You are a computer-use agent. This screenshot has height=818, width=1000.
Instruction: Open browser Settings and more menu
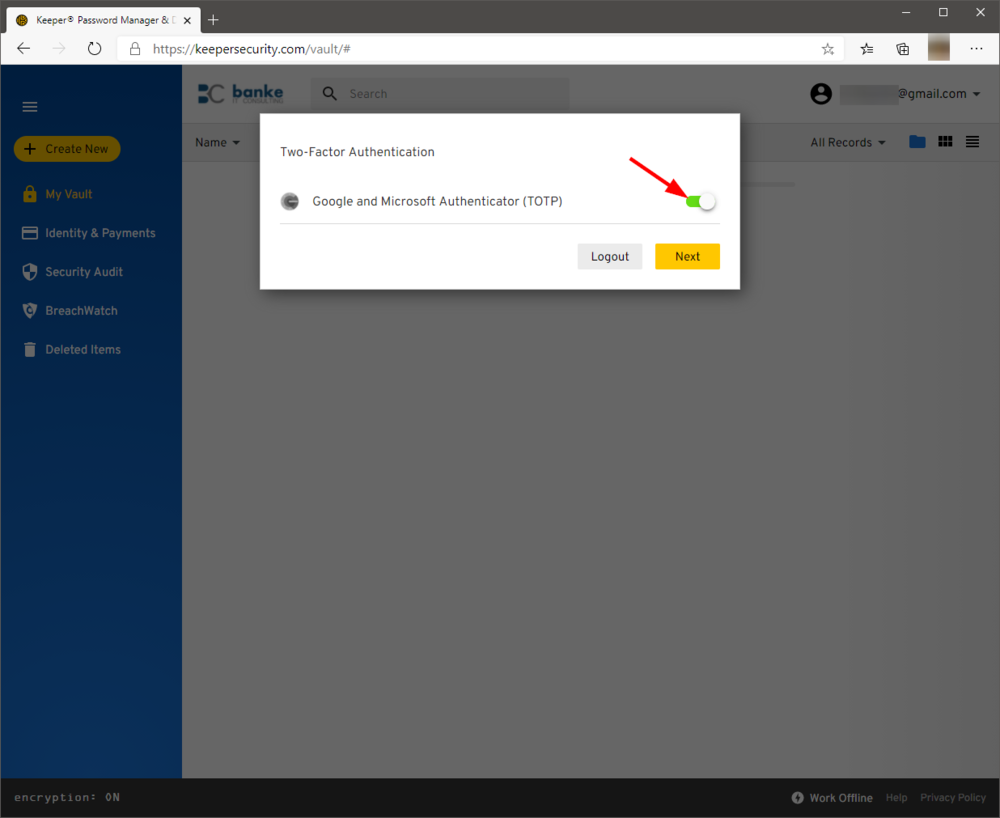[976, 48]
